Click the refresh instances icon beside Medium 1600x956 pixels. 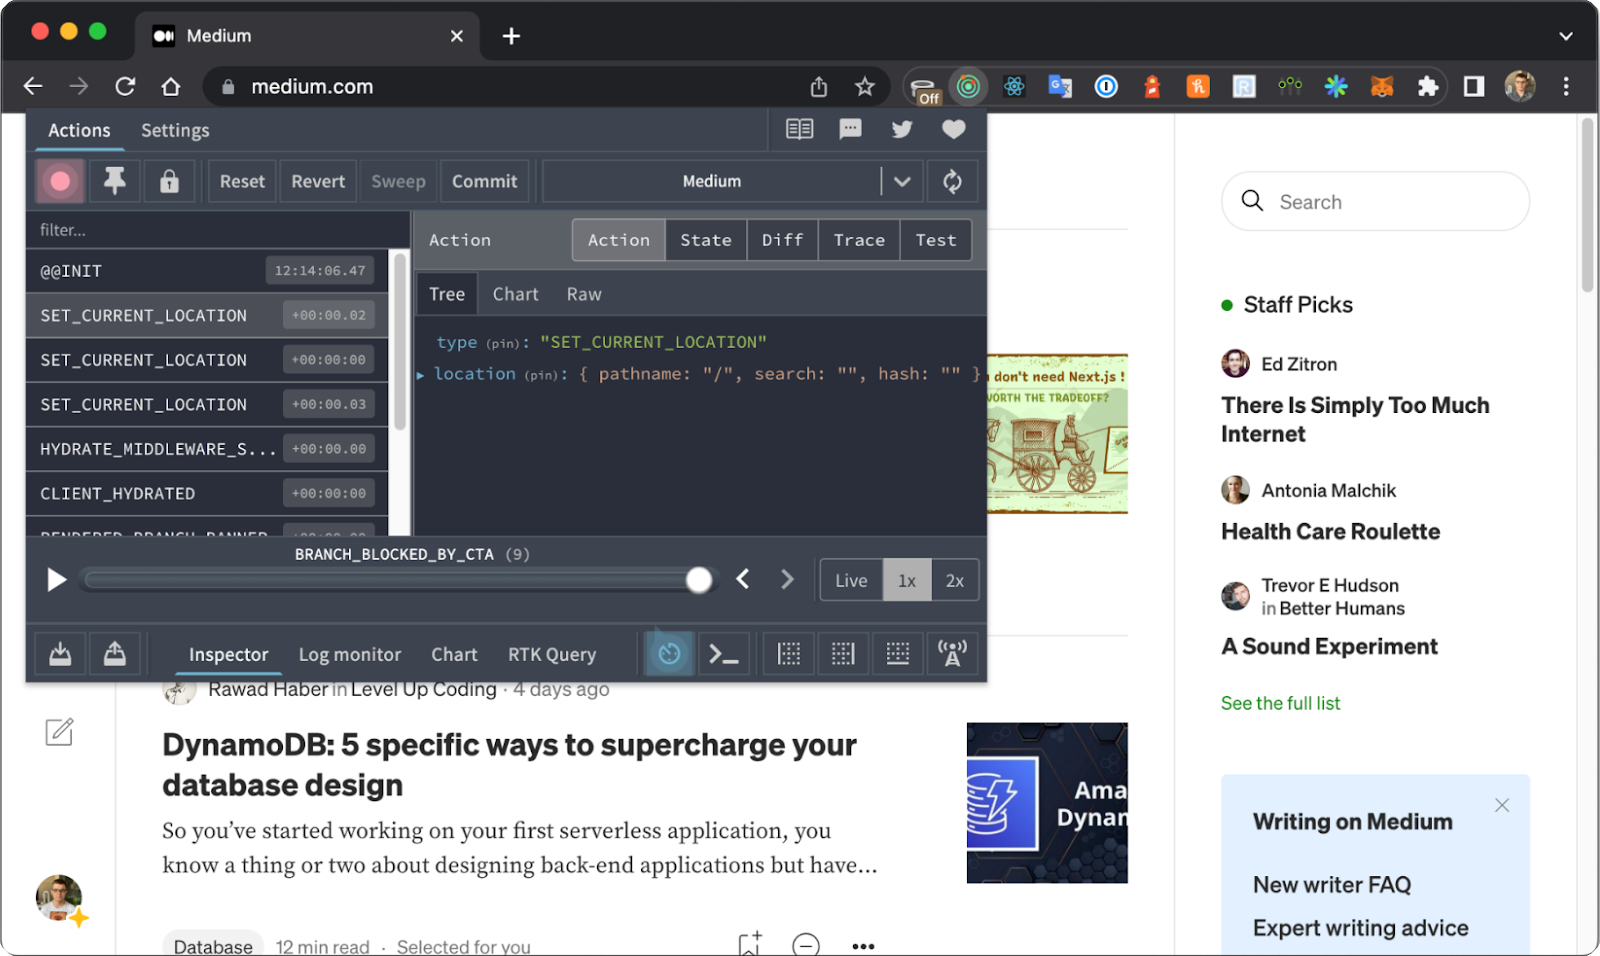click(x=952, y=181)
